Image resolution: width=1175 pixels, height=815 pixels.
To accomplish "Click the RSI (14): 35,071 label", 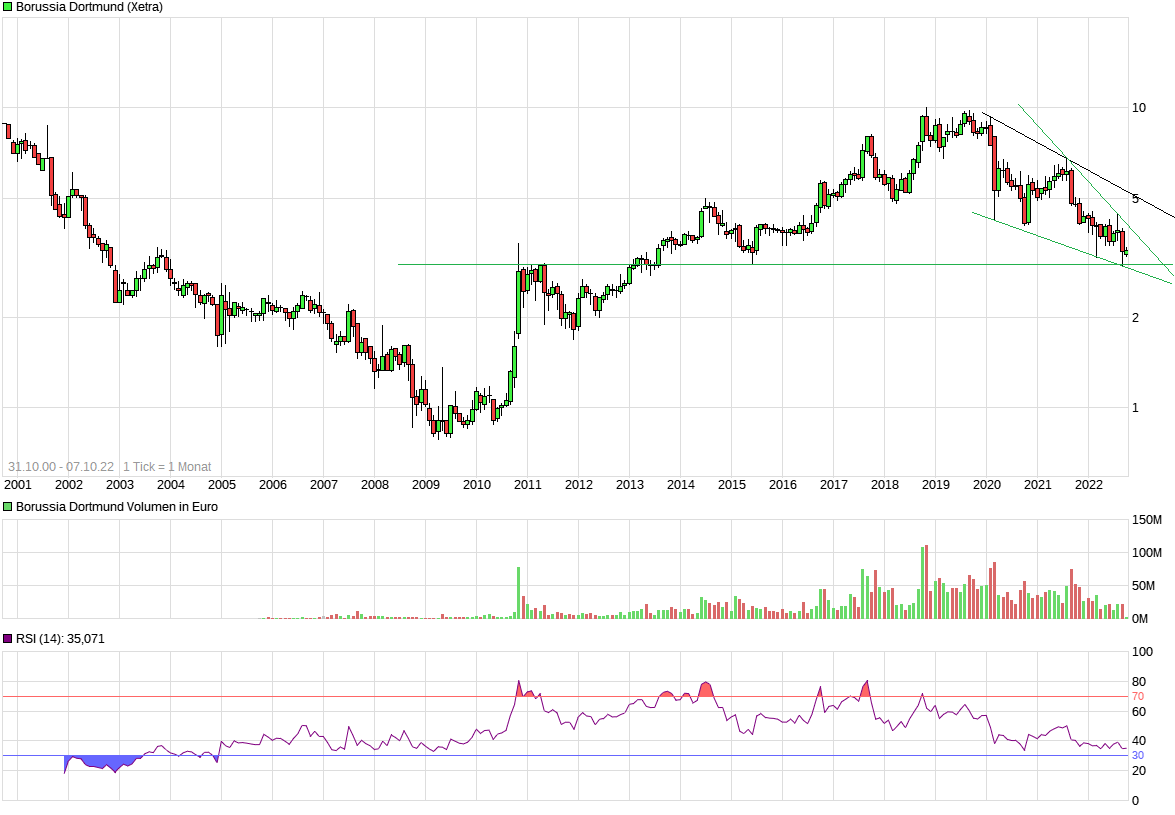I will click(60, 638).
